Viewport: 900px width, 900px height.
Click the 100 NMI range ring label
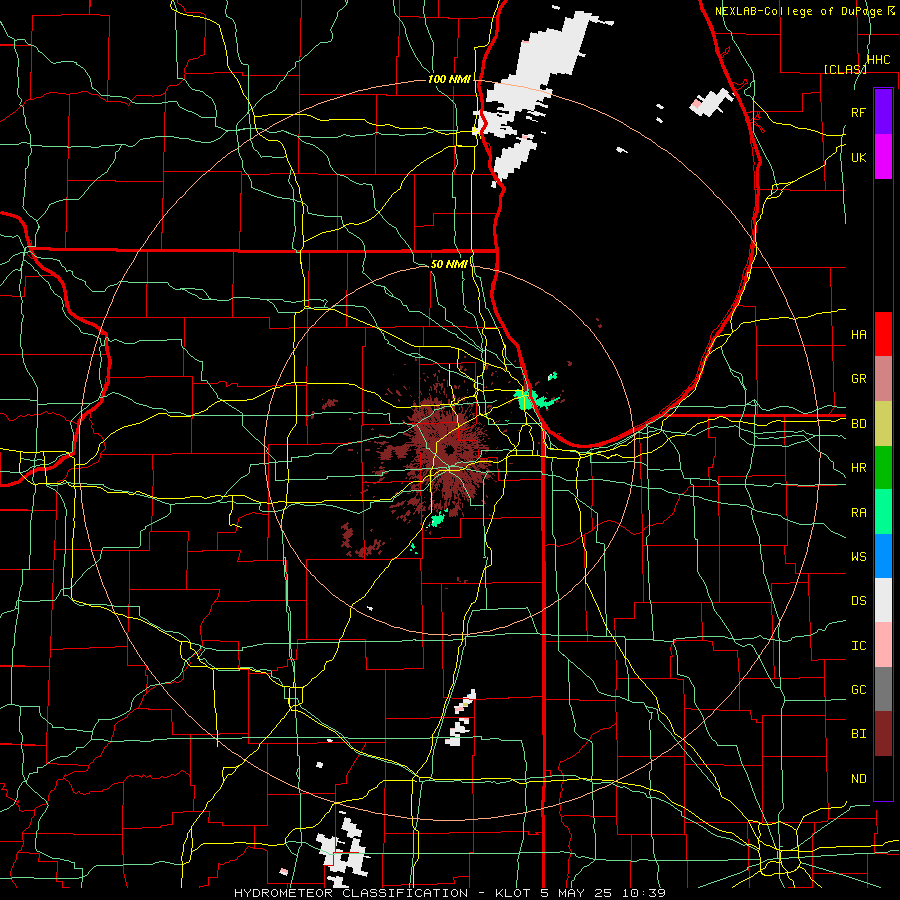[449, 79]
